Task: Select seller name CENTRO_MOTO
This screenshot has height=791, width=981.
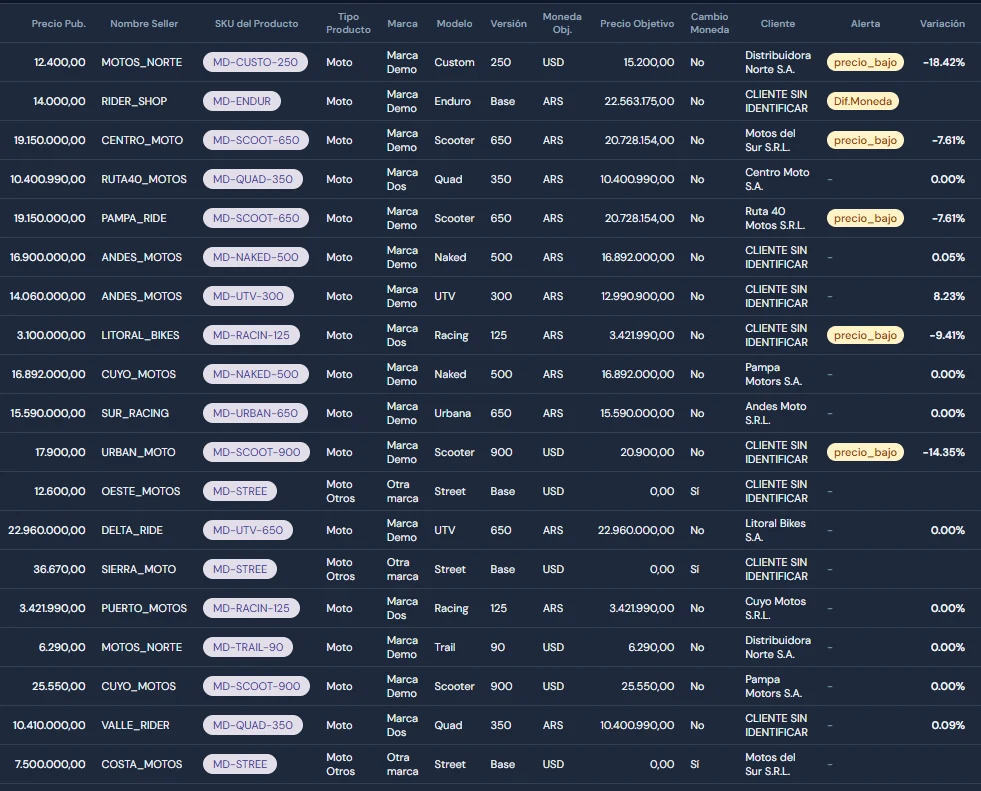Action: [142, 140]
